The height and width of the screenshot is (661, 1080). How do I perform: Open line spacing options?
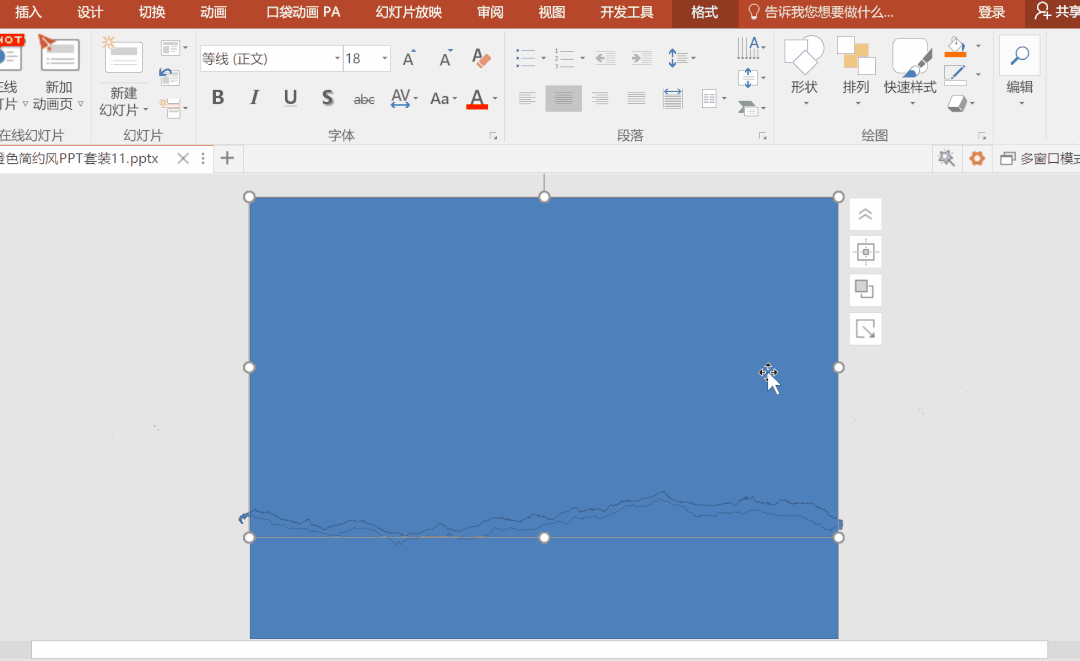click(682, 58)
